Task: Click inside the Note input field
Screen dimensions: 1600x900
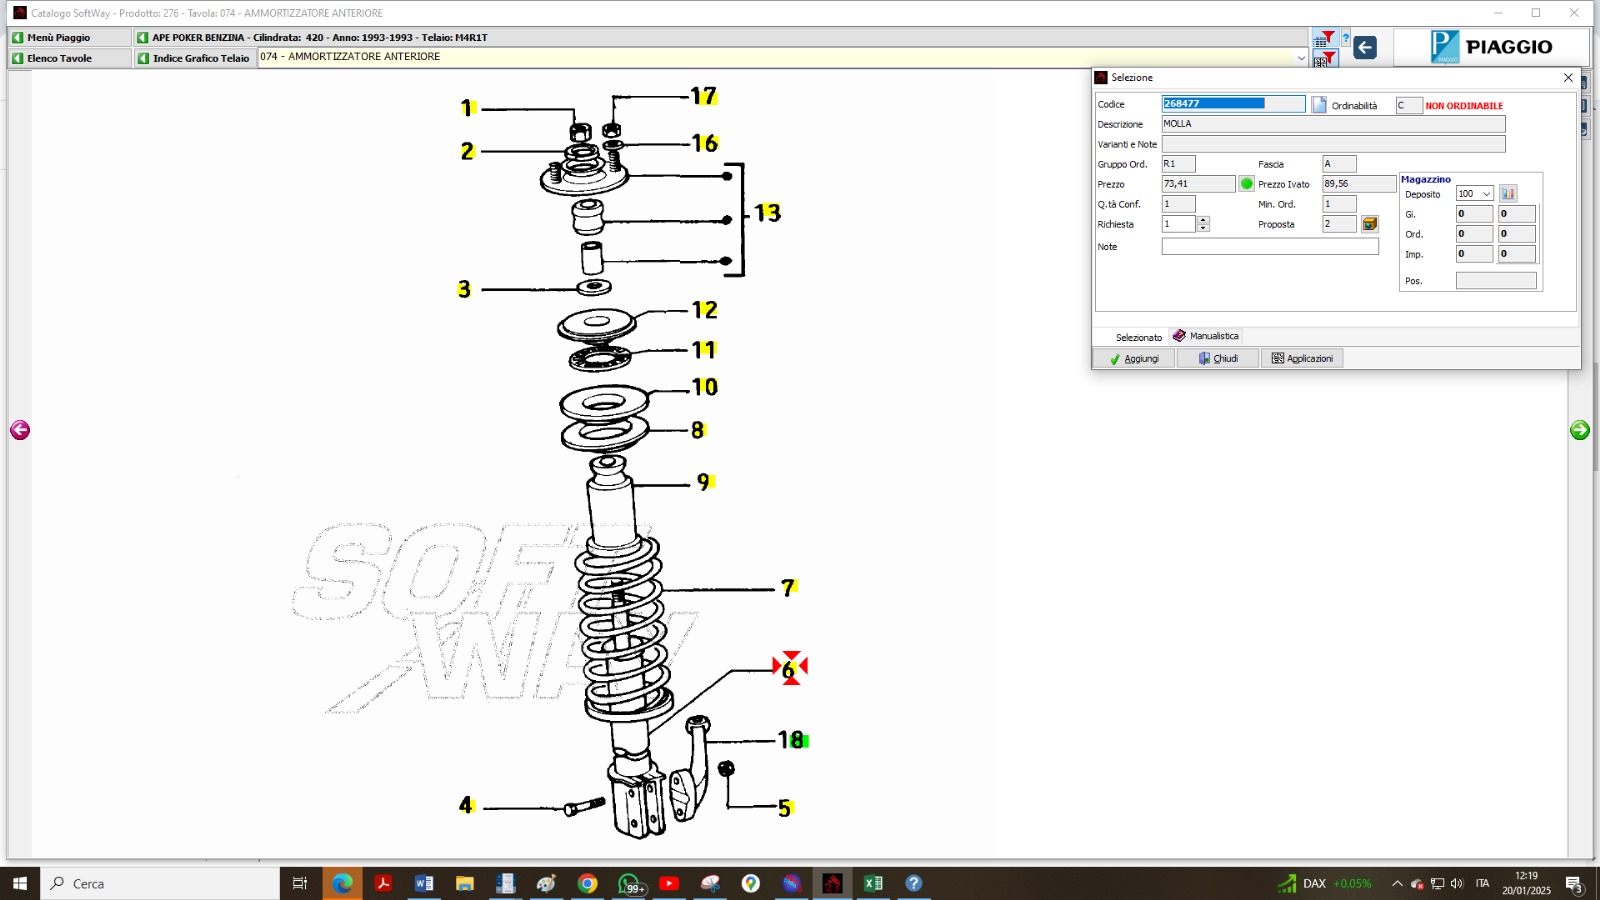Action: (x=1270, y=247)
